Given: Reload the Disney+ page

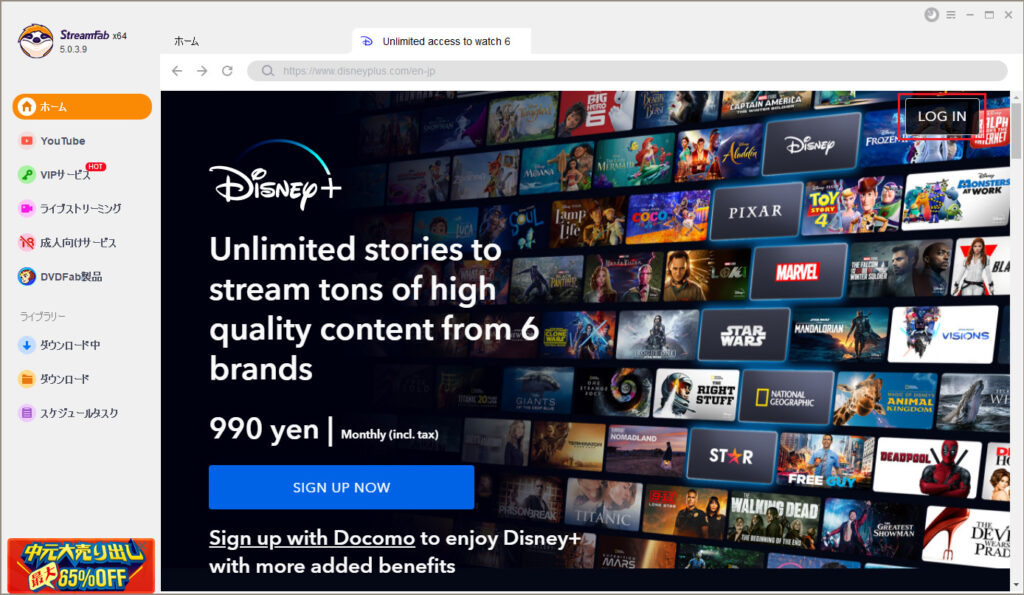Looking at the screenshot, I should click(227, 71).
